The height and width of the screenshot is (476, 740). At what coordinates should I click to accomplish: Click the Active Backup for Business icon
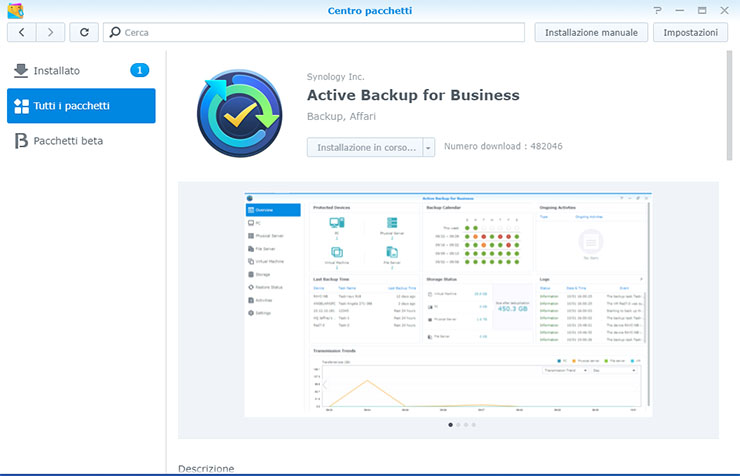[240, 113]
